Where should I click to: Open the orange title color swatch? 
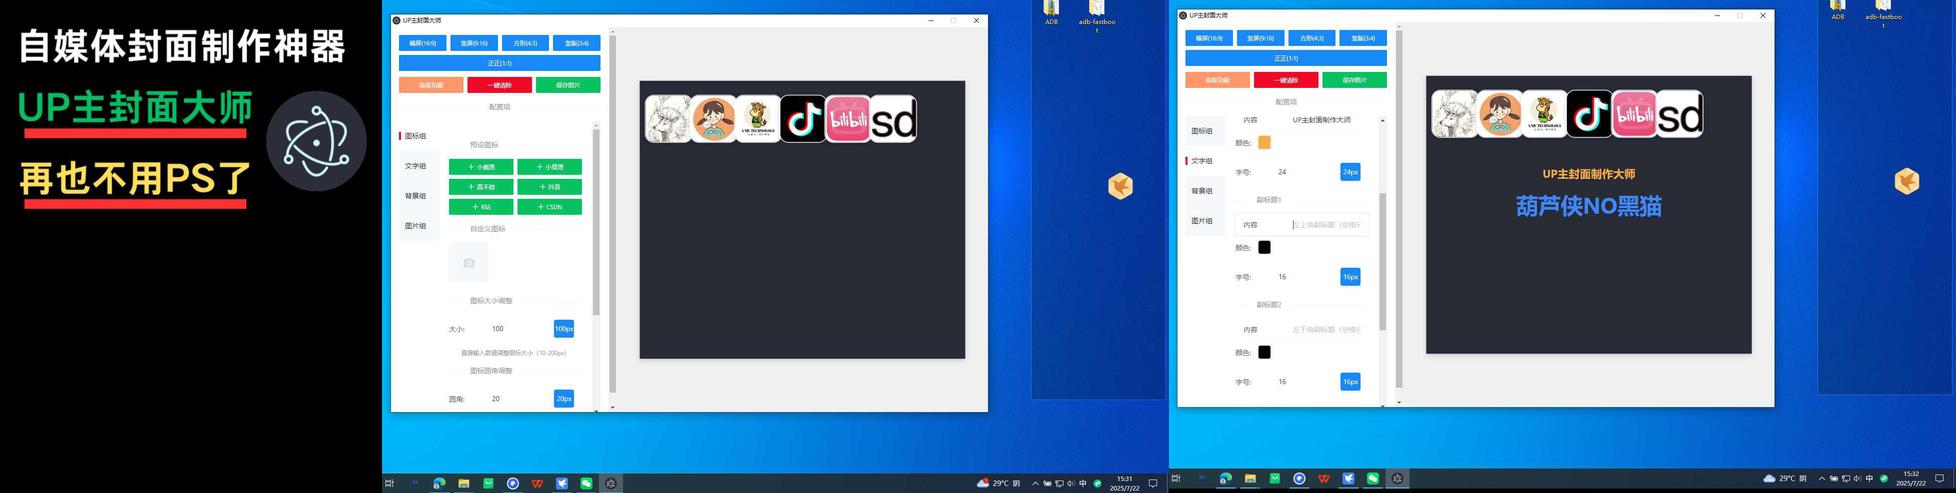click(1264, 143)
